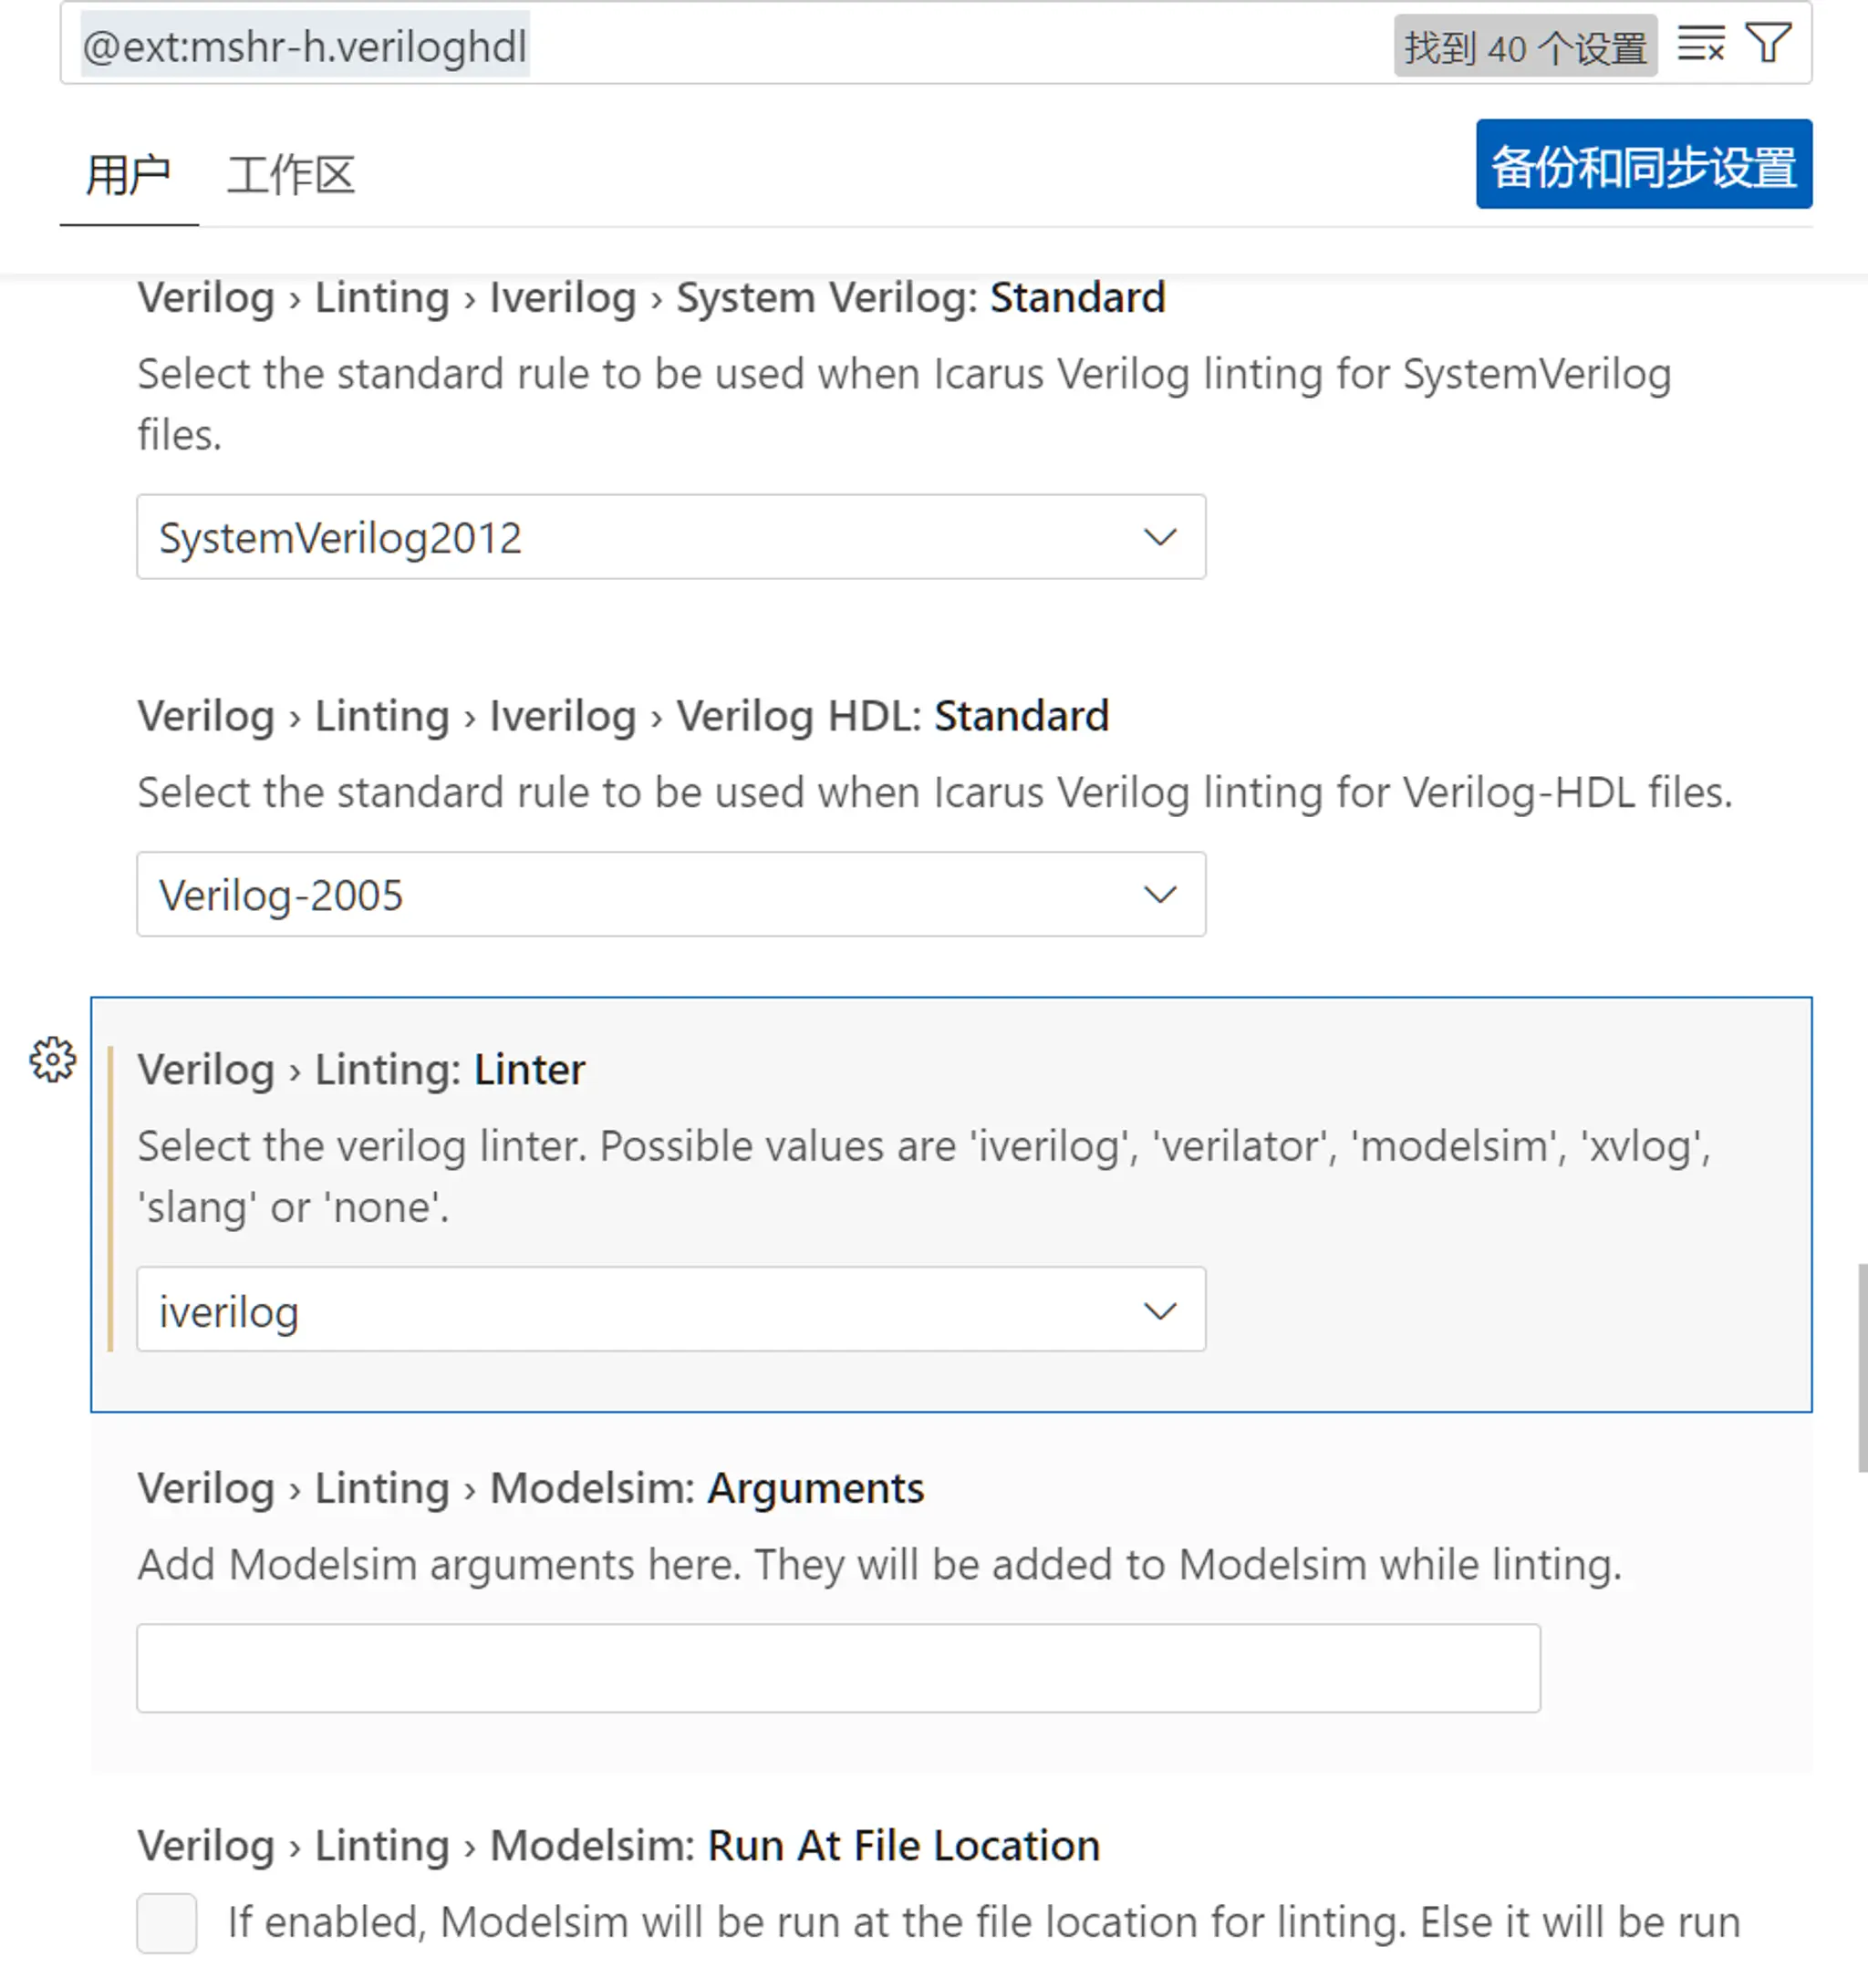This screenshot has width=1868, height=1988.
Task: Open the Verilog-2005 standard dropdown
Action: pos(671,894)
